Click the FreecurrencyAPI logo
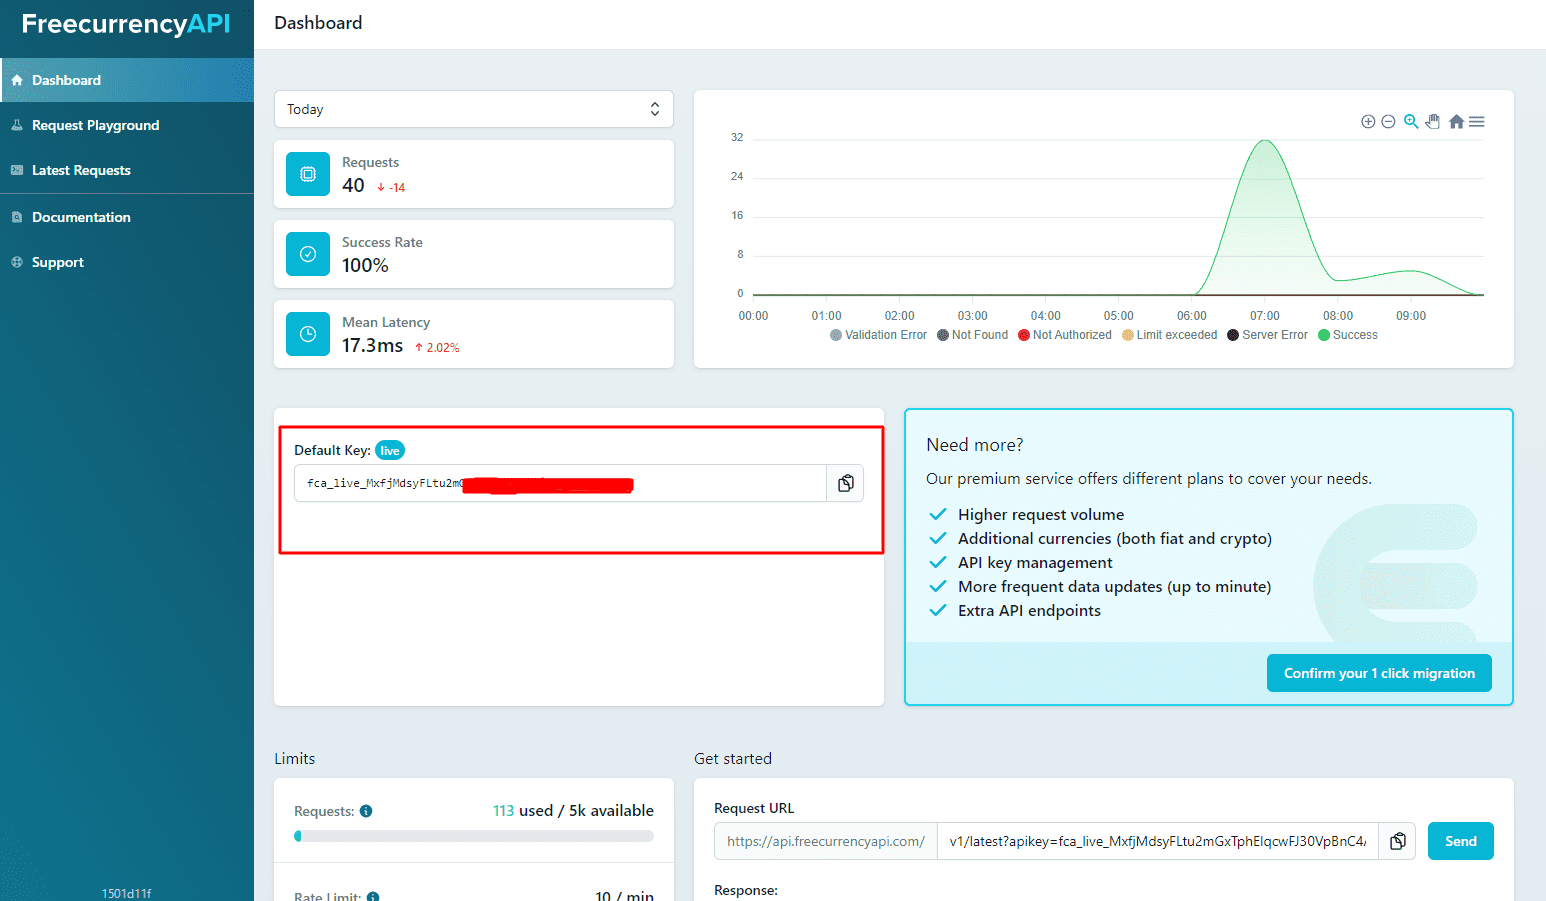The height and width of the screenshot is (901, 1546). click(126, 24)
